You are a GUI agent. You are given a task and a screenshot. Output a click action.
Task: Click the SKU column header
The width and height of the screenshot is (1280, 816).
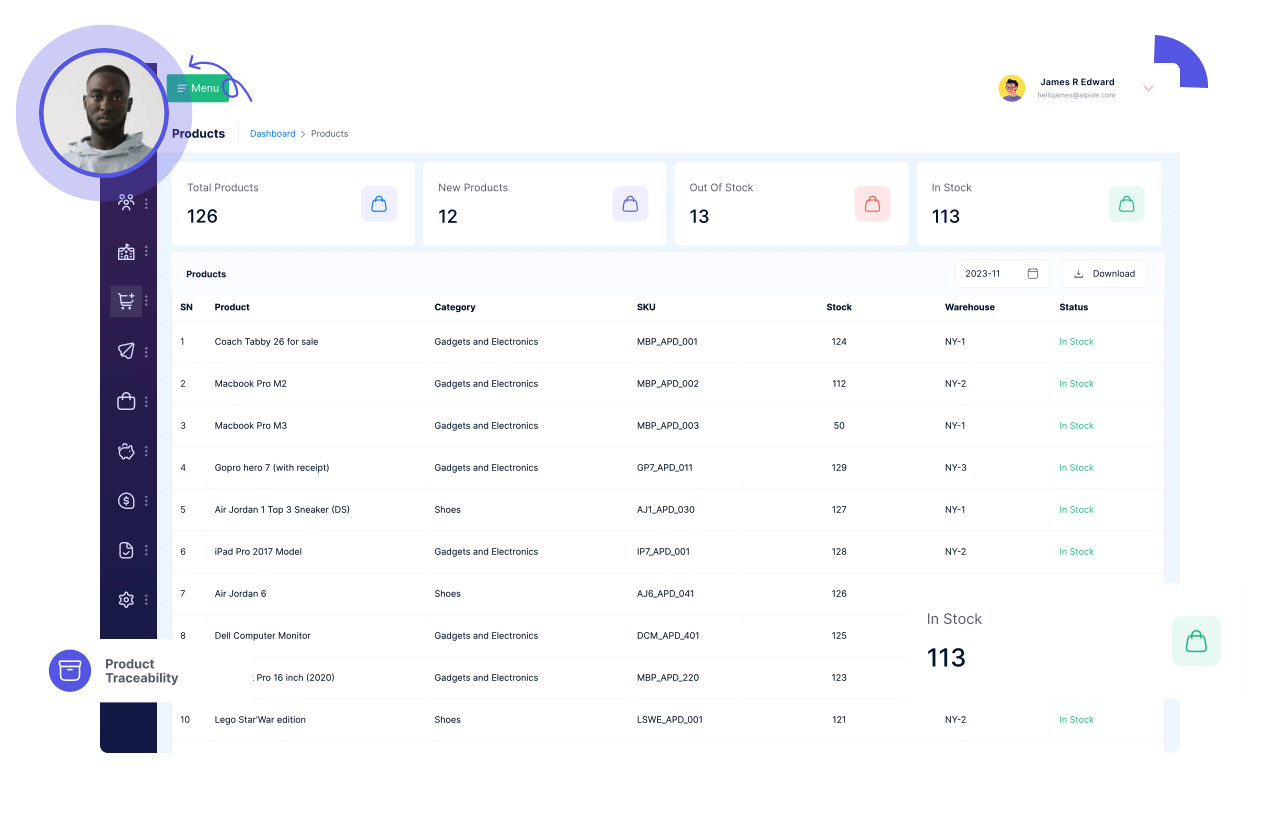(646, 307)
